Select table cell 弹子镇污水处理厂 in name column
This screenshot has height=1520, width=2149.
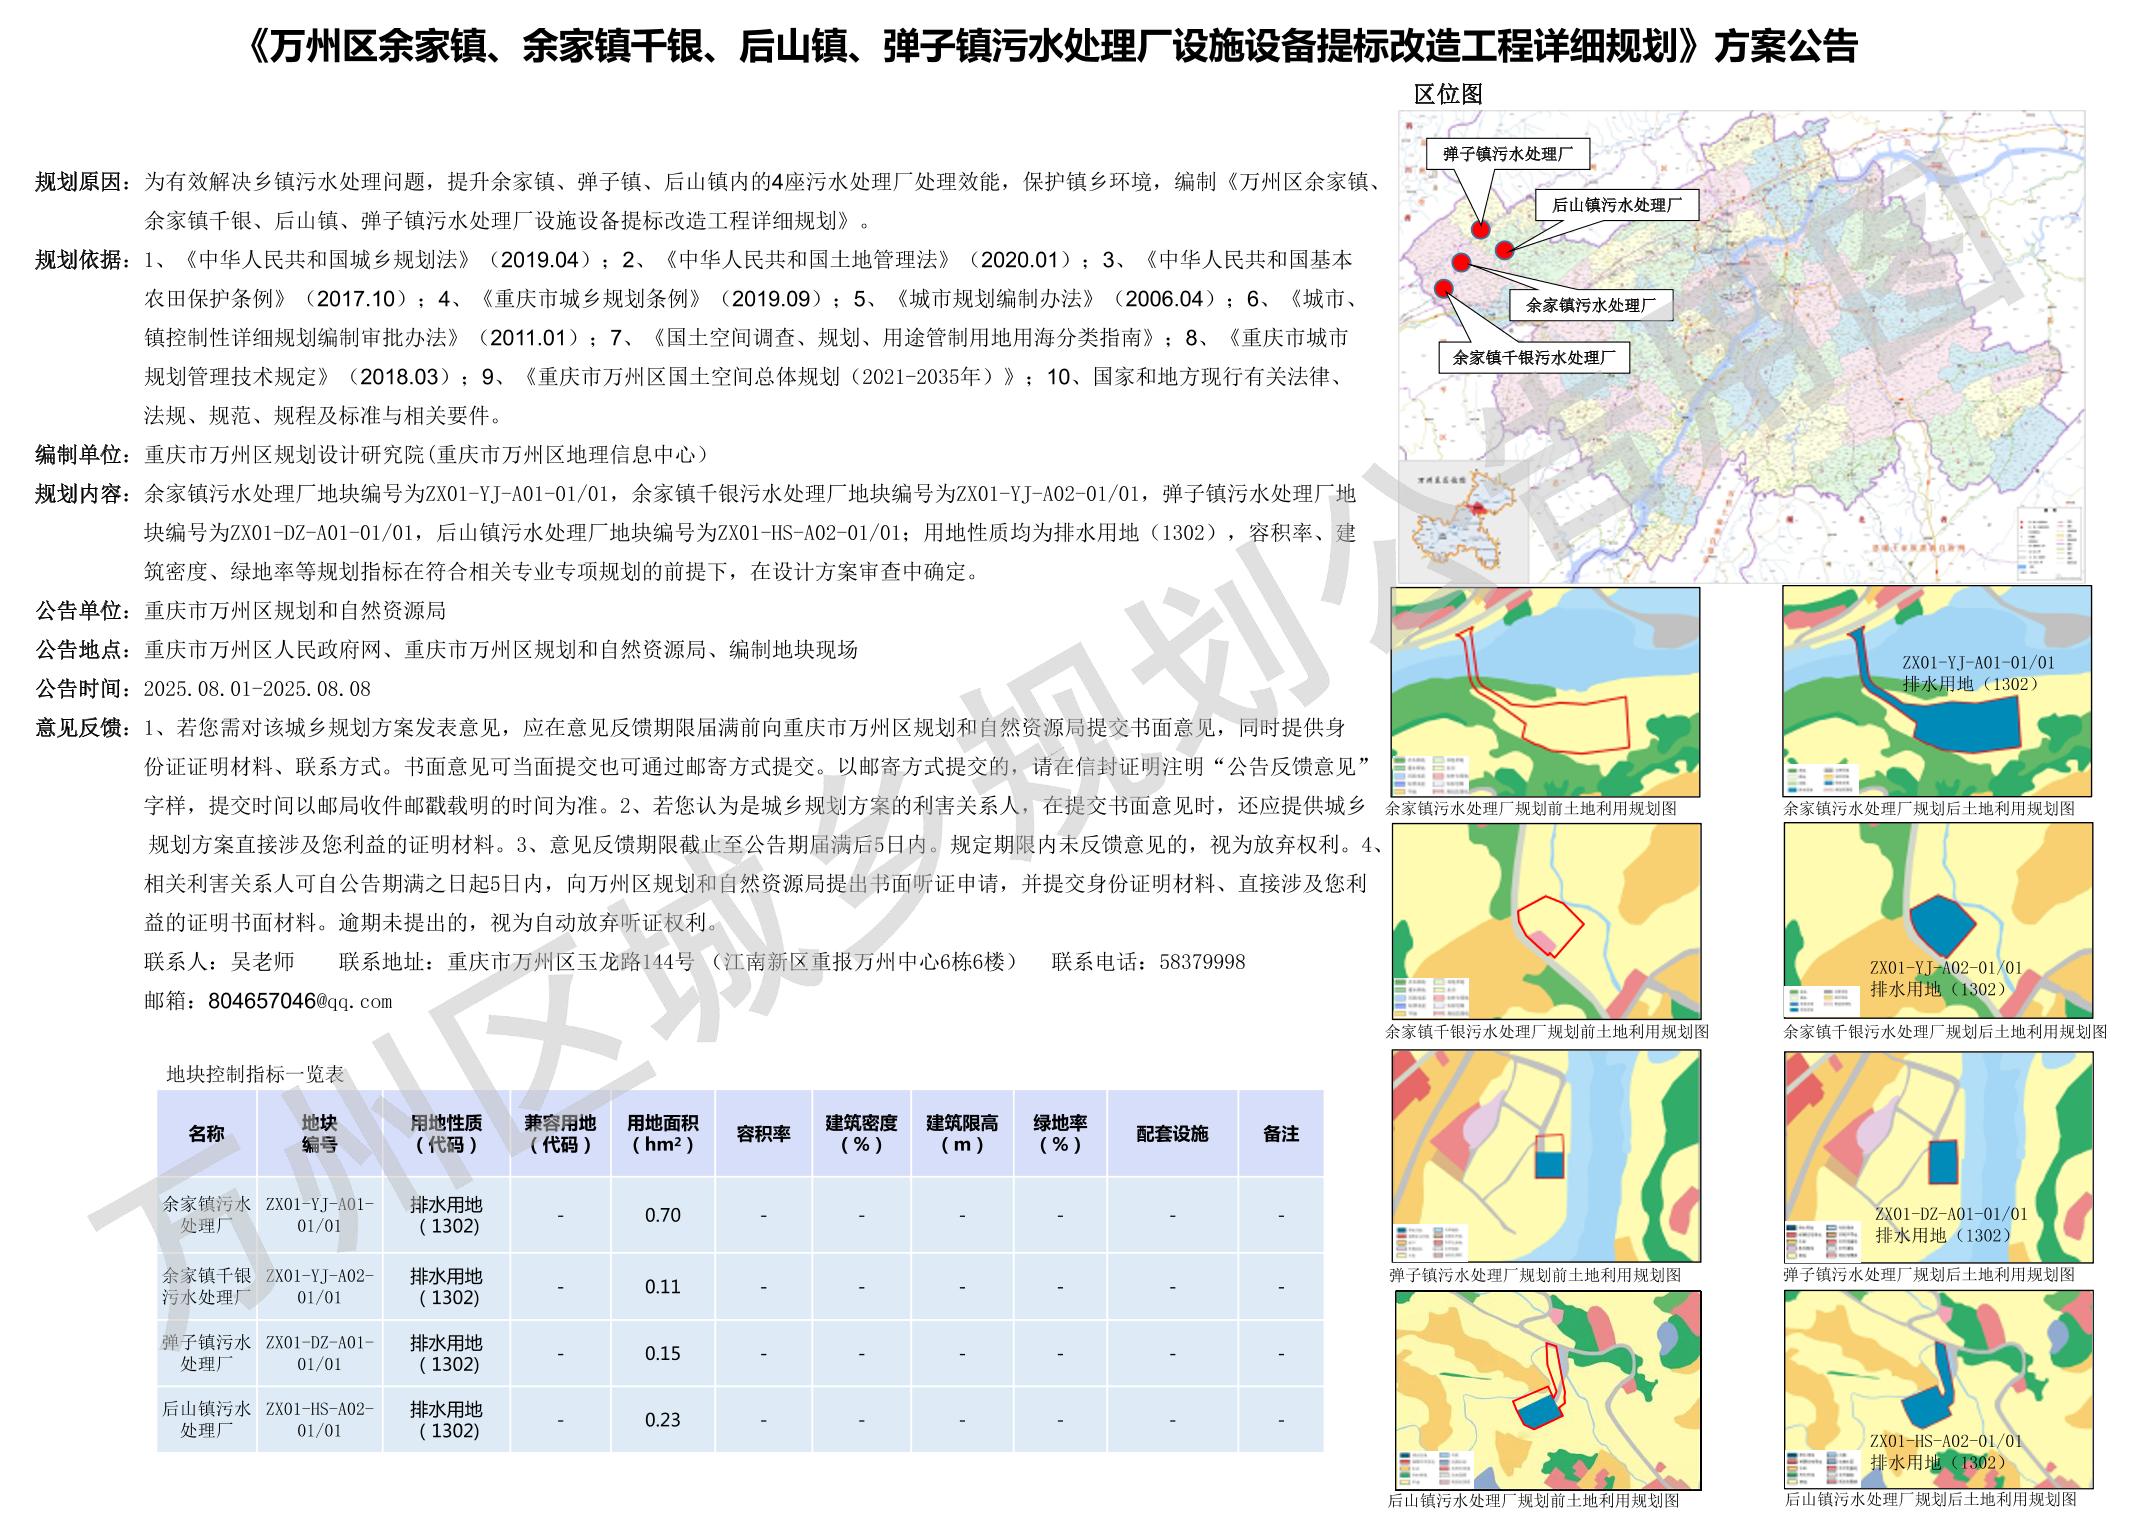(x=207, y=1353)
